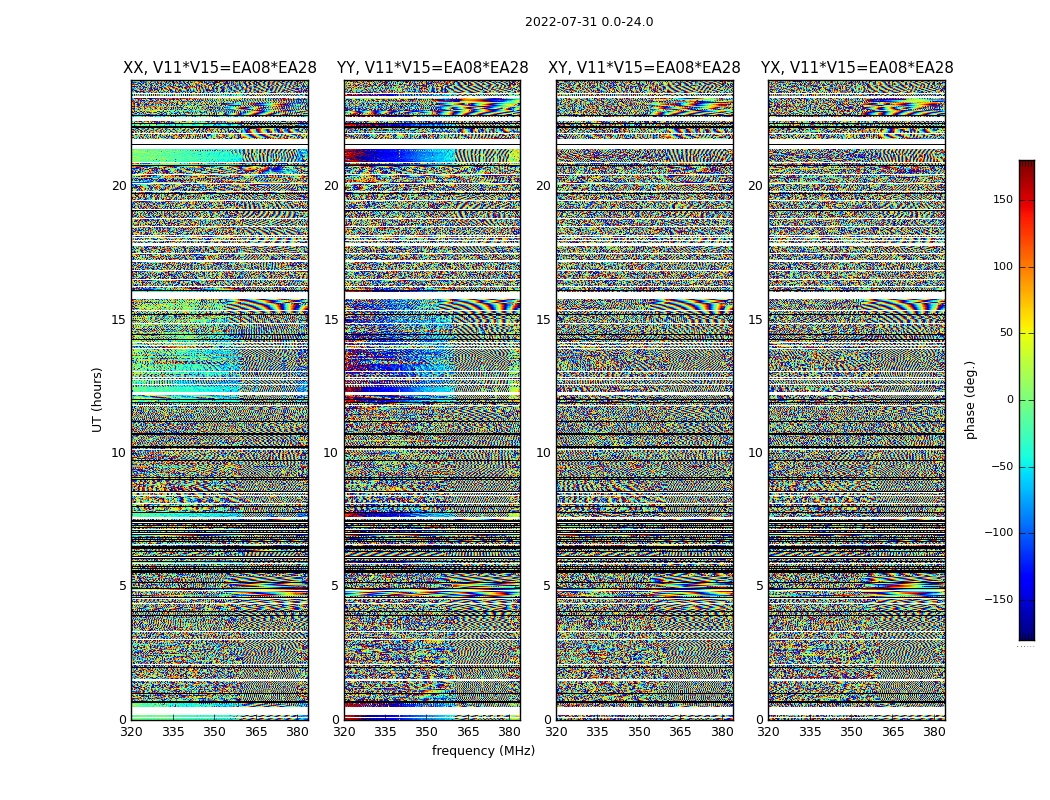Click the 380 MHz tick under XX plot
The width and height of the screenshot is (1050, 800).
pos(297,732)
